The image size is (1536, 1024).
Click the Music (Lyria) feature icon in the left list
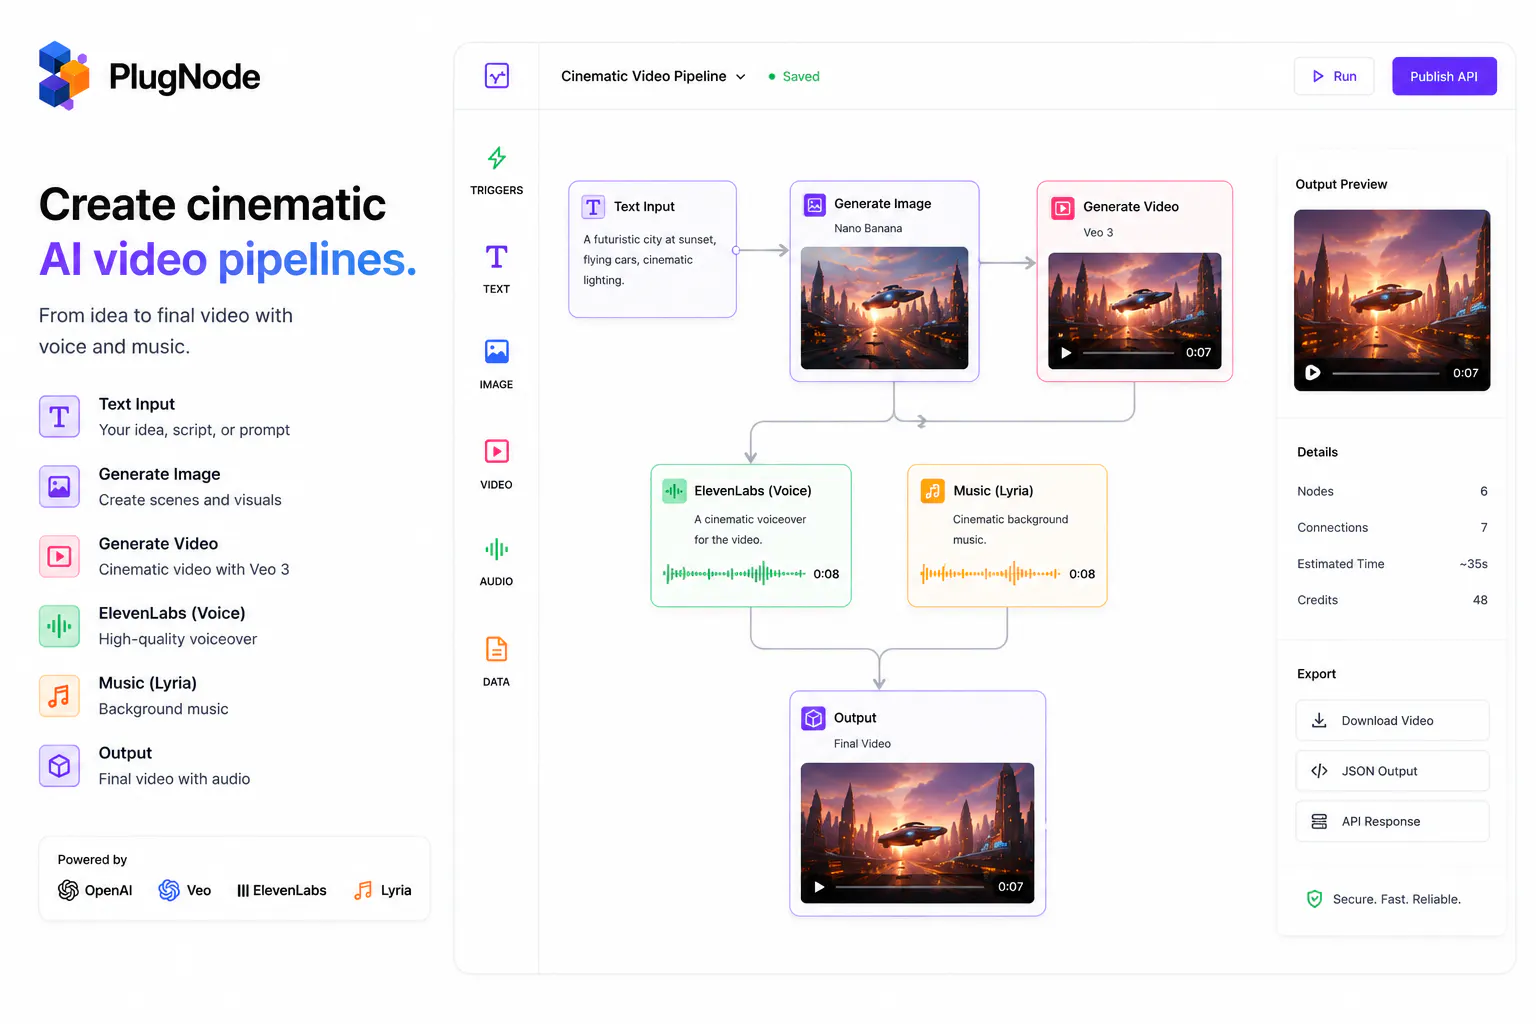point(59,697)
